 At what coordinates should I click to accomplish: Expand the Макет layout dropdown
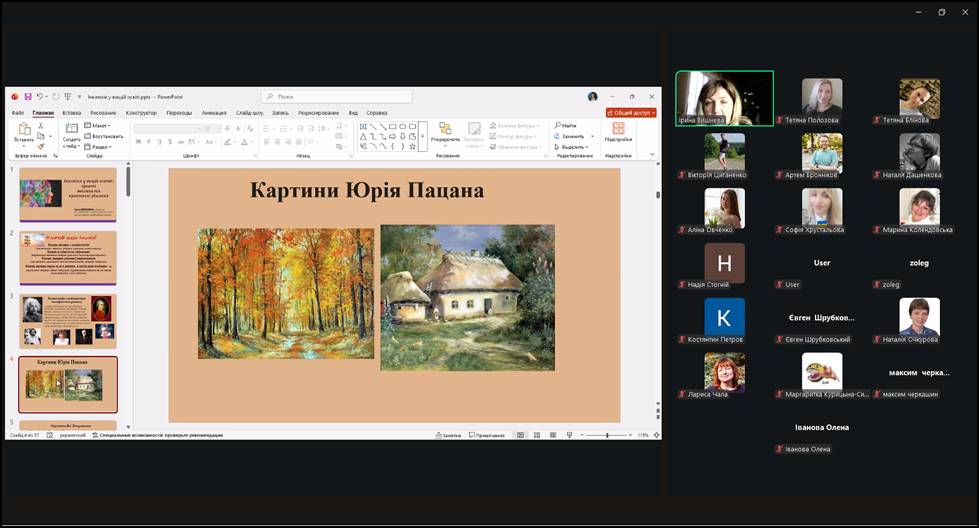[99, 125]
